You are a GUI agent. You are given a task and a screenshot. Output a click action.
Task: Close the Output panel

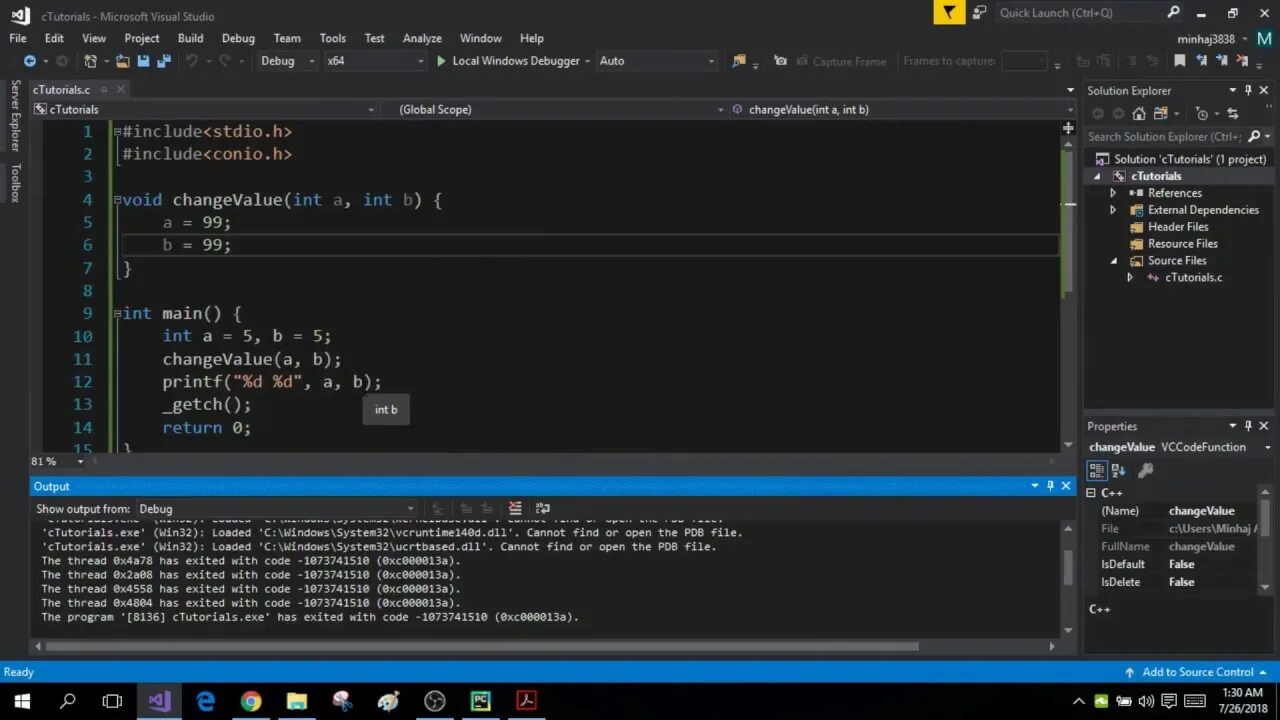[x=1066, y=486]
